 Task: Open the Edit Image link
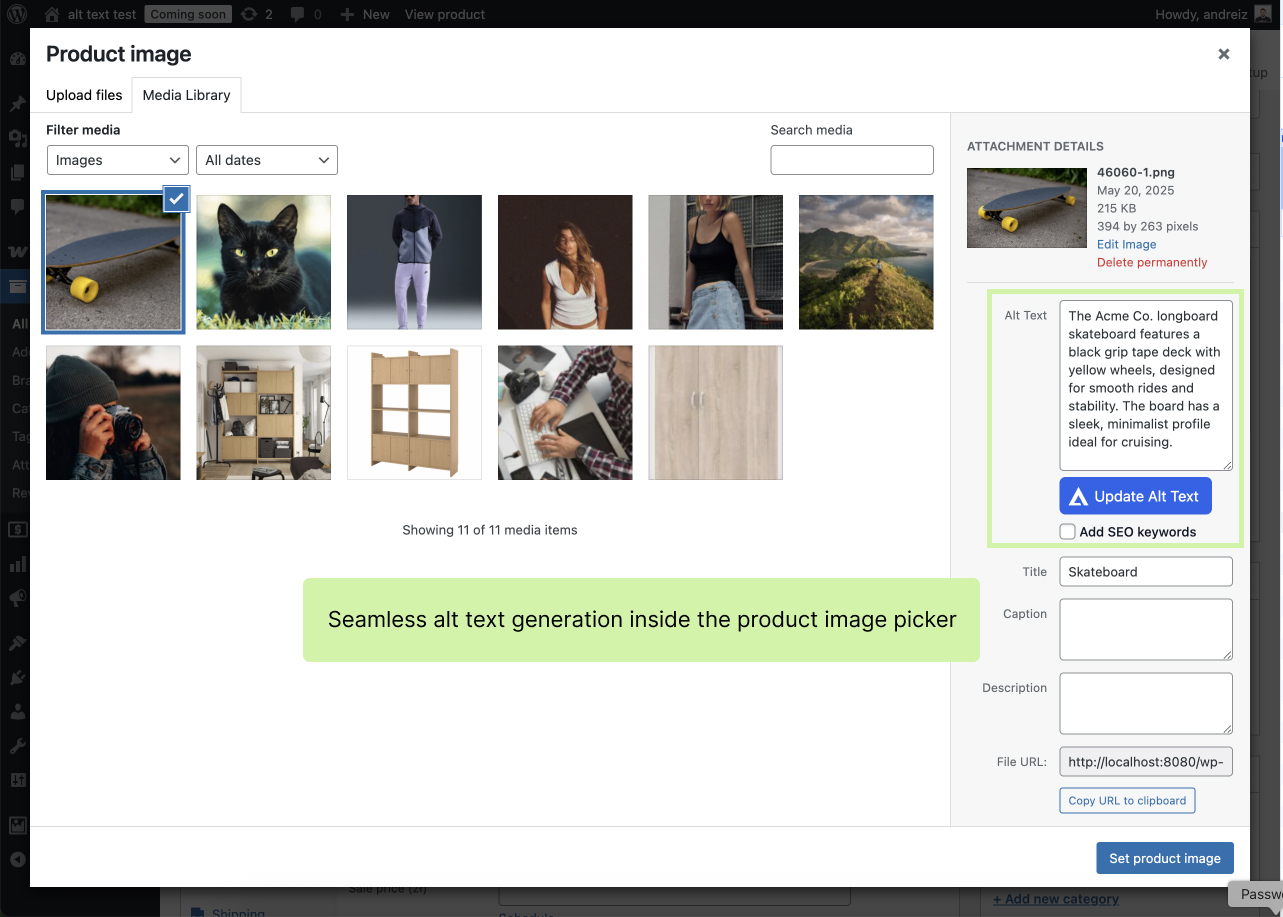(1126, 244)
